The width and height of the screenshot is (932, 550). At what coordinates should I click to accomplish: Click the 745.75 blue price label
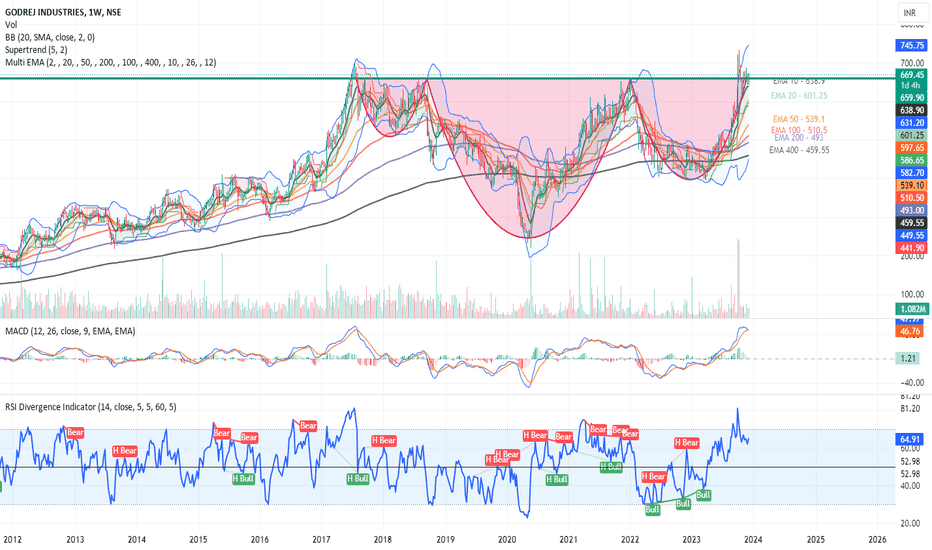[x=912, y=45]
